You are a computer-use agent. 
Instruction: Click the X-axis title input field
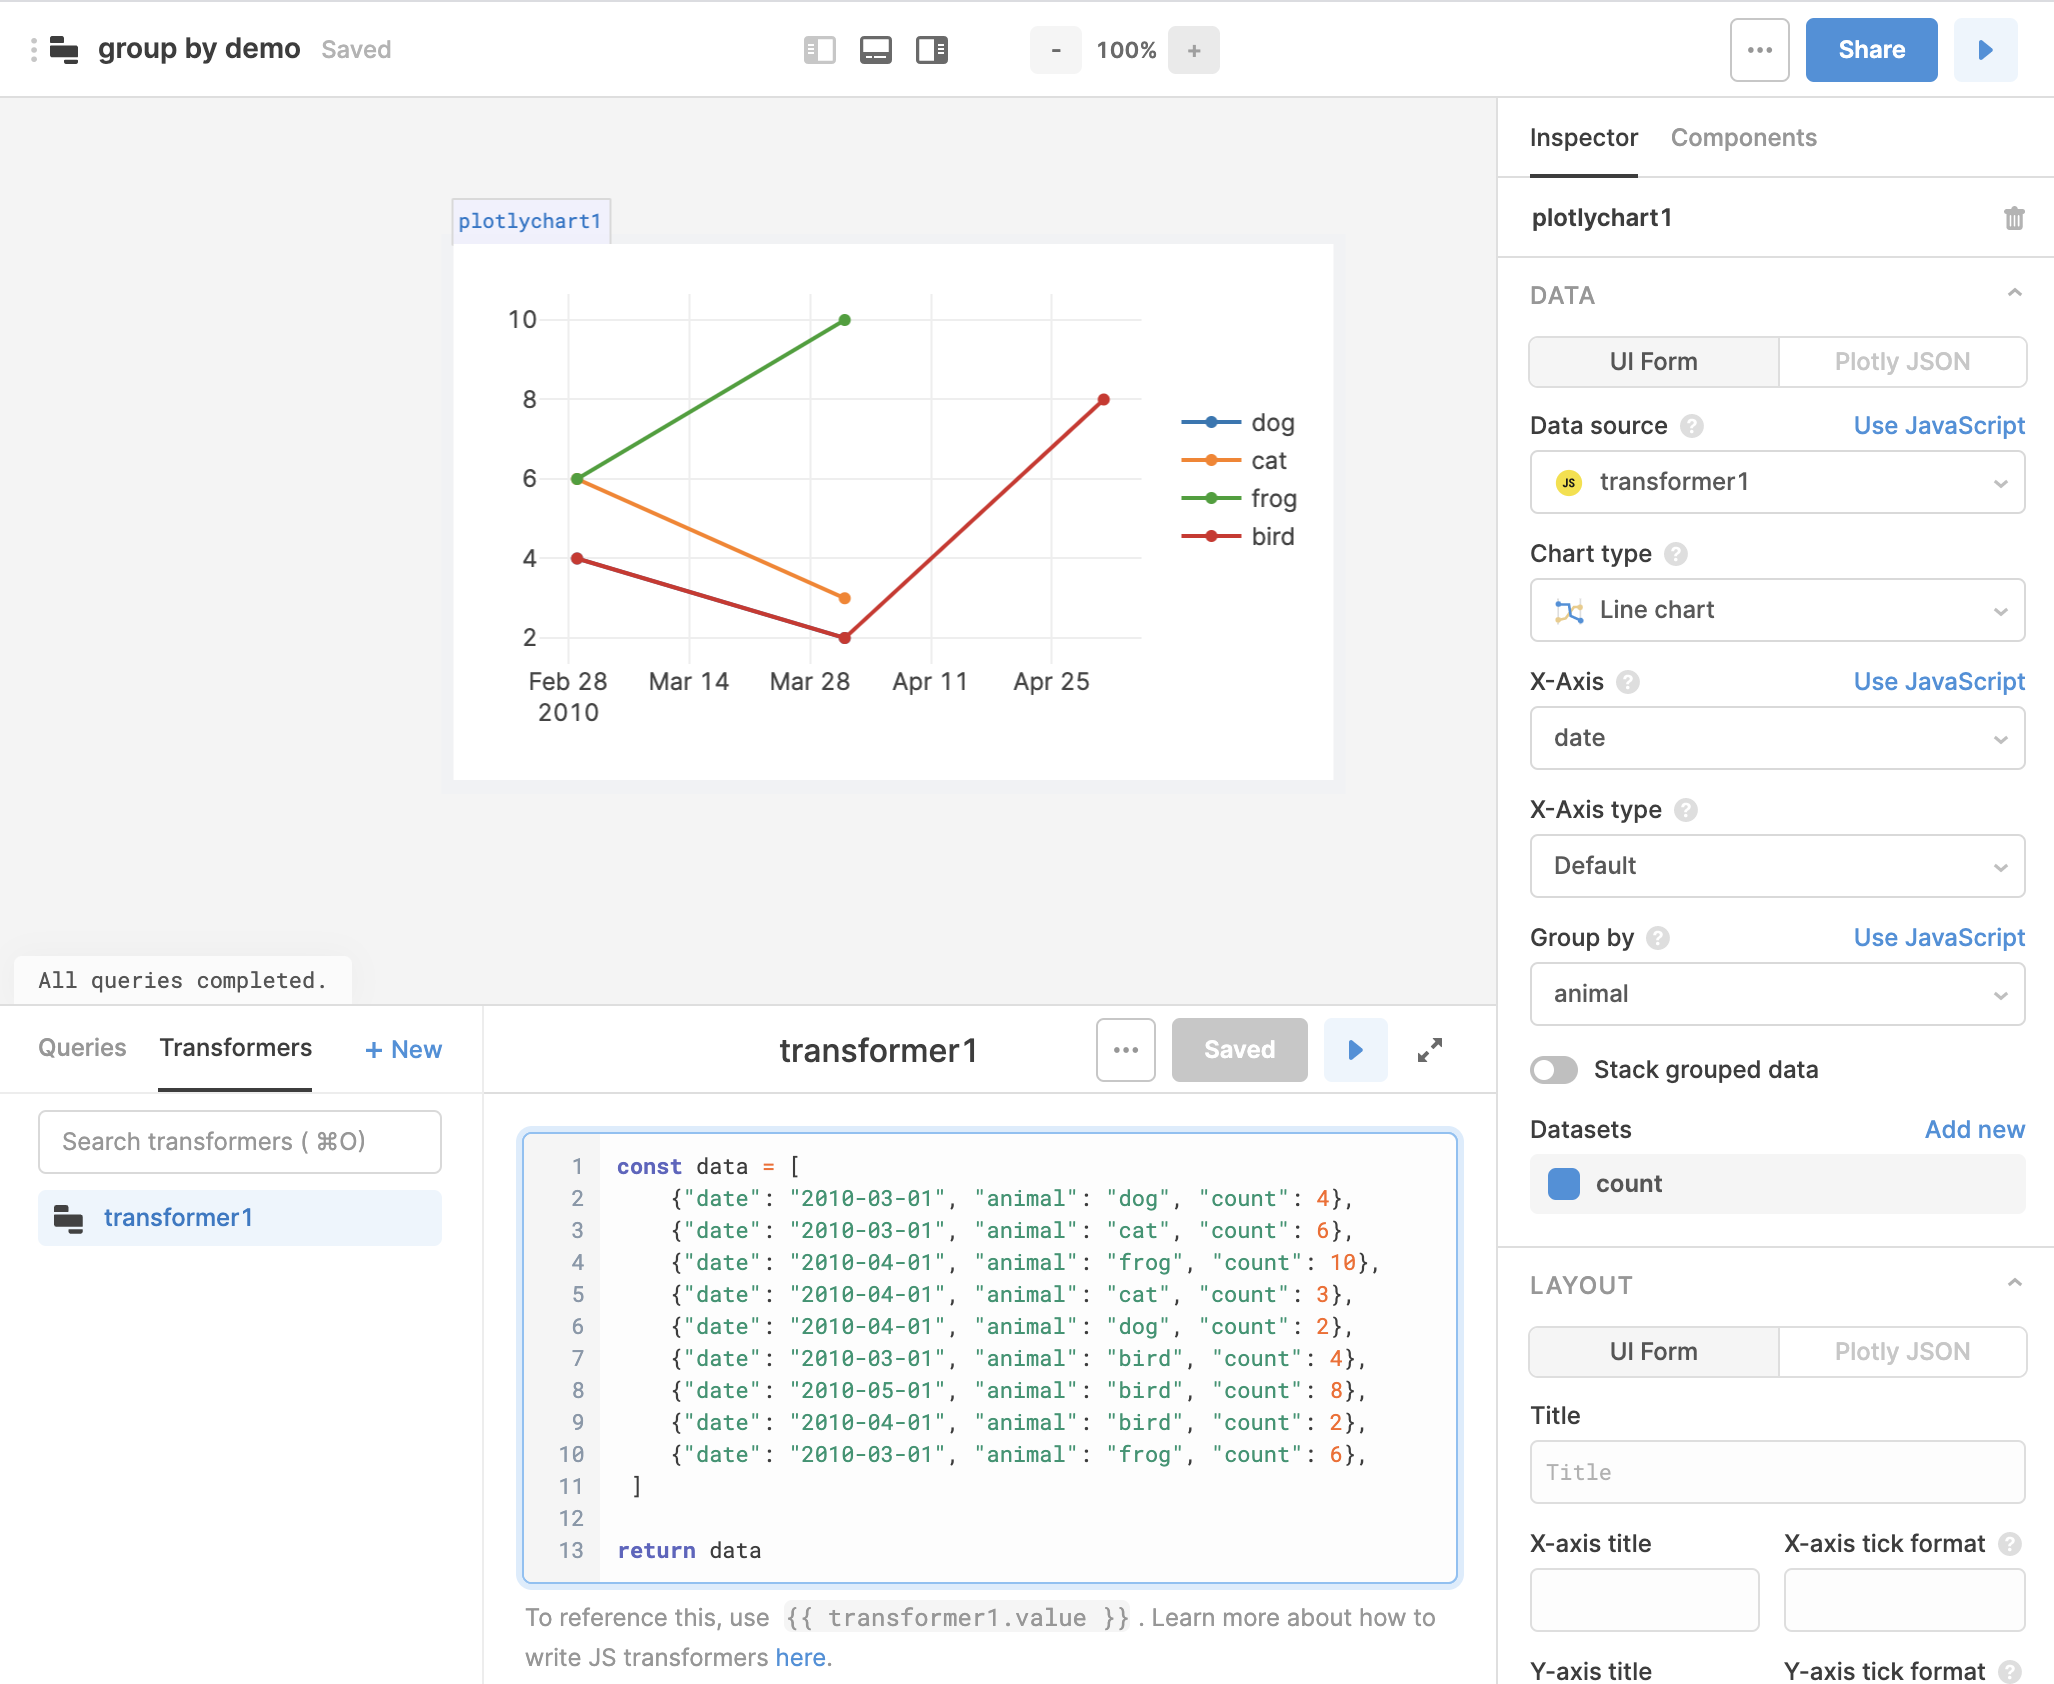click(x=1645, y=1600)
